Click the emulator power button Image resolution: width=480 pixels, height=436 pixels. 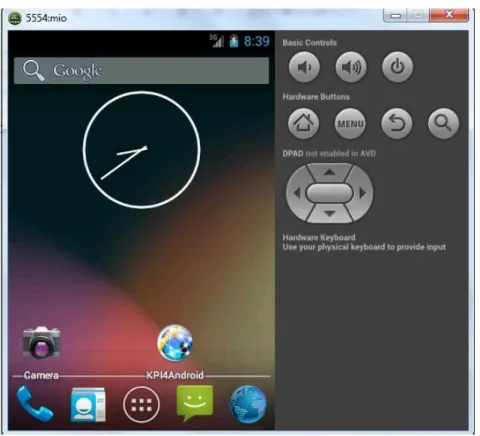397,67
